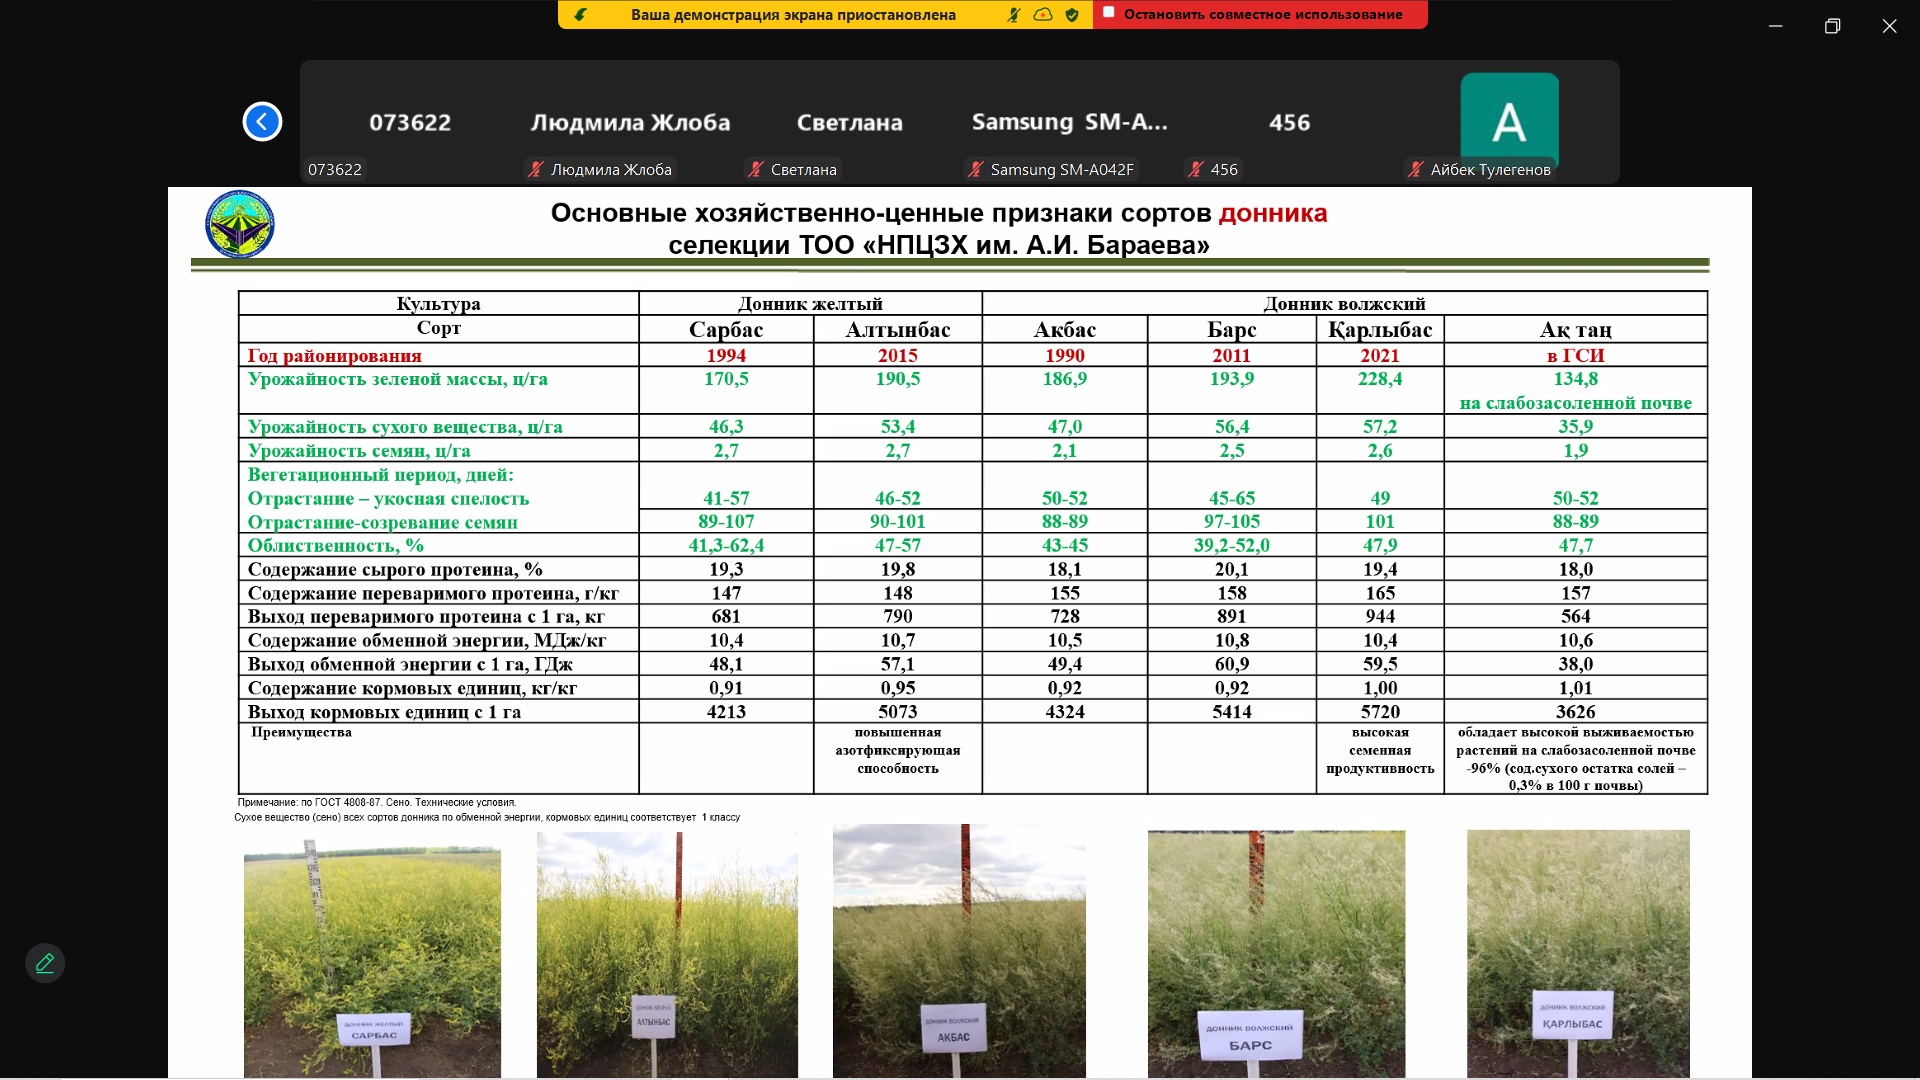Click Светлана's muted mic icon
Viewport: 1920px width, 1080px height.
(x=757, y=170)
